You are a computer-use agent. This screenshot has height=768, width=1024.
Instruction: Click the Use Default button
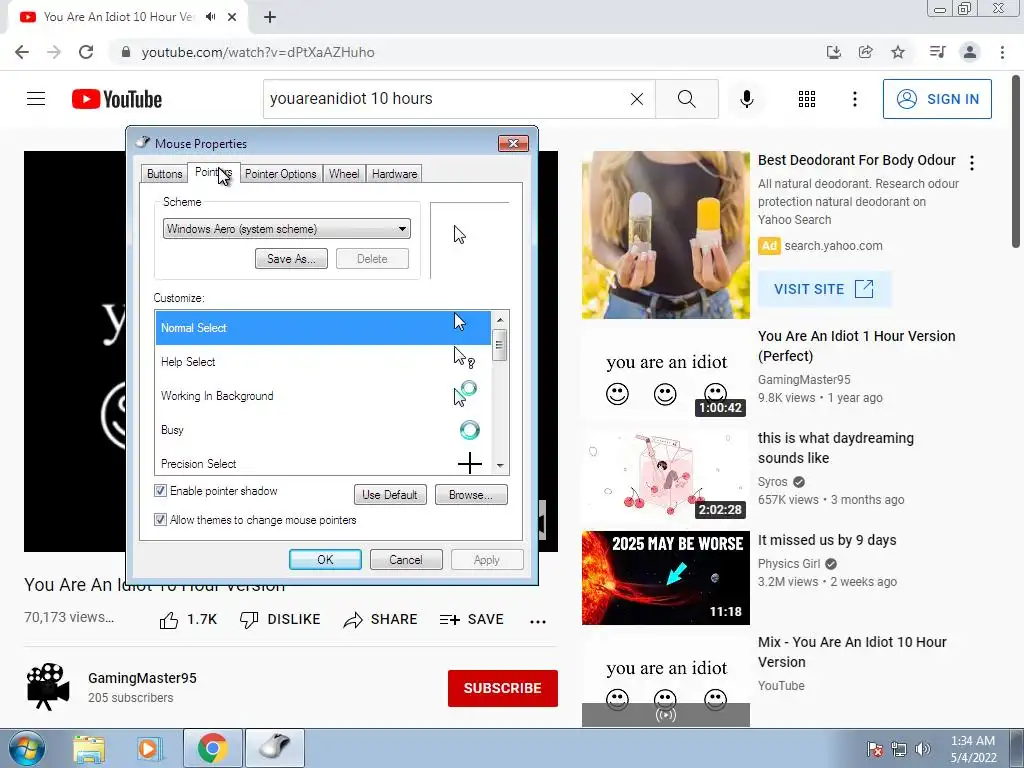(x=390, y=494)
